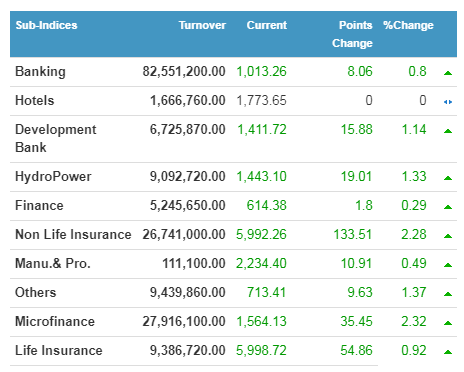This screenshot has width=464, height=372.
Task: Click the green up arrow in Non Life Insurance row
Action: pos(448,236)
